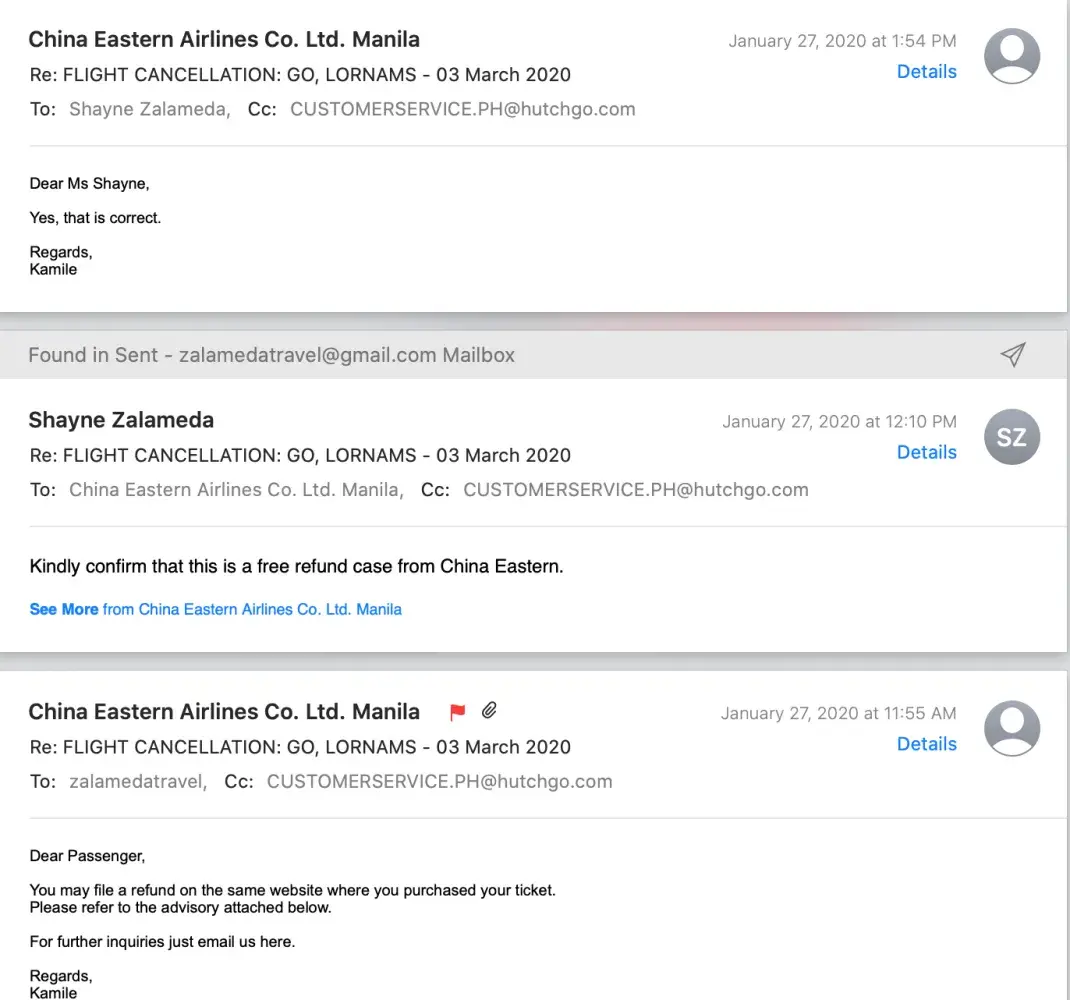Viewport: 1070px width, 1000px height.
Task: Click the subject line of the 11:55 AM email
Action: 300,747
